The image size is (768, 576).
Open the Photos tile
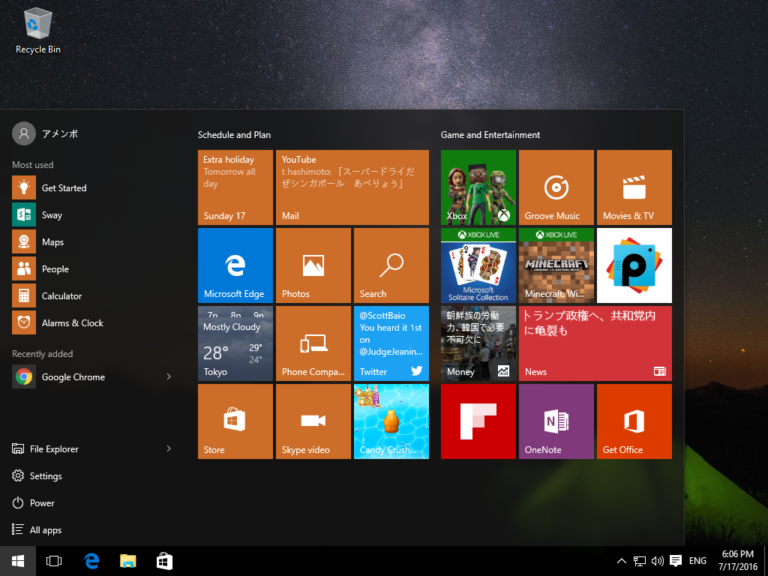click(313, 265)
